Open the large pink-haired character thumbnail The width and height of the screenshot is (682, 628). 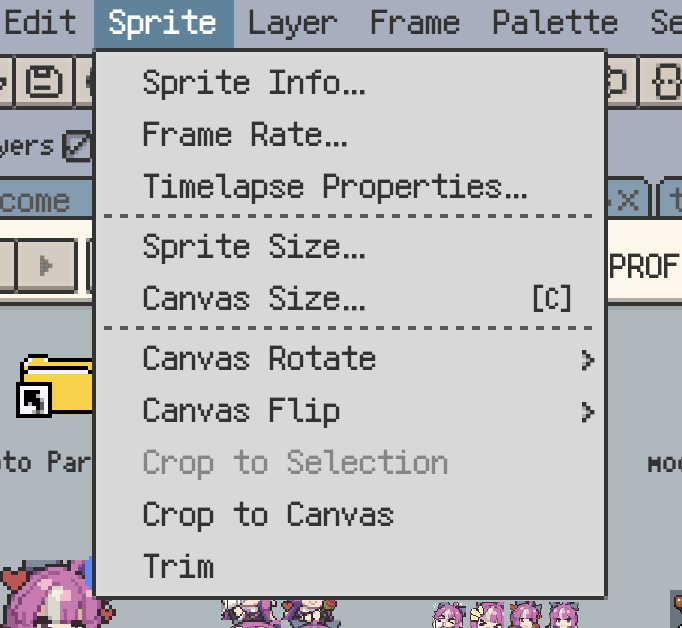(x=48, y=598)
